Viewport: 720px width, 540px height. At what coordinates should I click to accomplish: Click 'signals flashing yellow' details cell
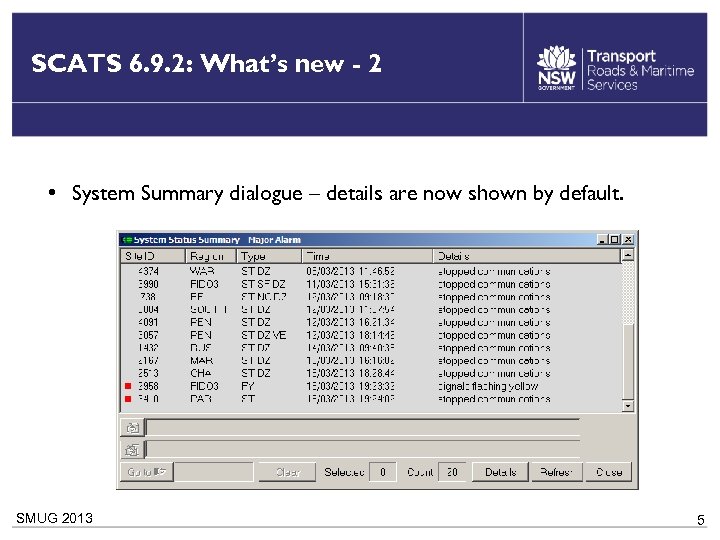coord(489,386)
